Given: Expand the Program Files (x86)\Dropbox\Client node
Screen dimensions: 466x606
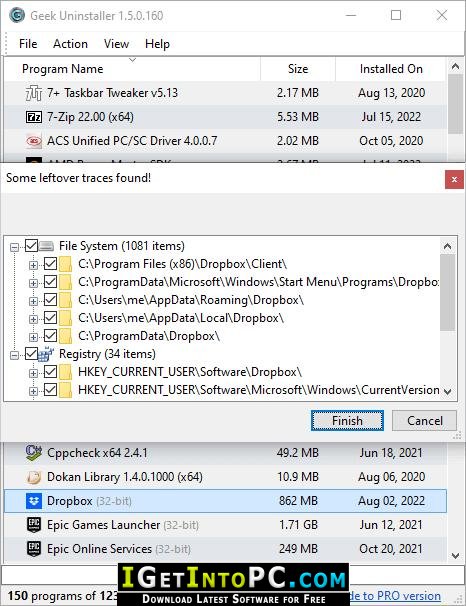Looking at the screenshot, I should click(x=33, y=265).
